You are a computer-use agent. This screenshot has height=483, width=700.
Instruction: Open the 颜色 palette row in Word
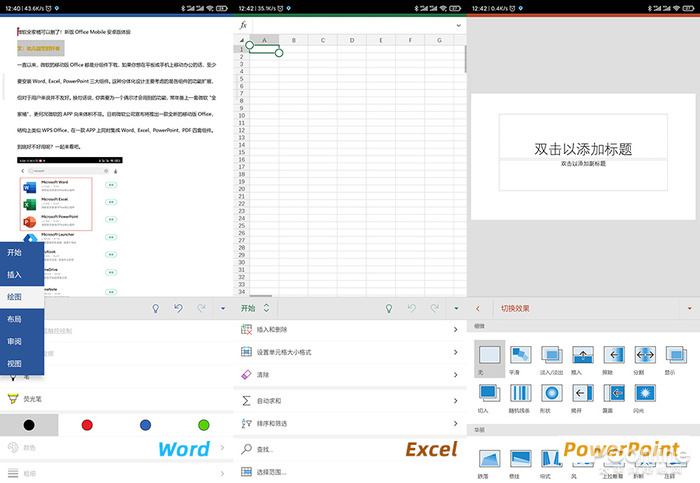tap(116, 448)
